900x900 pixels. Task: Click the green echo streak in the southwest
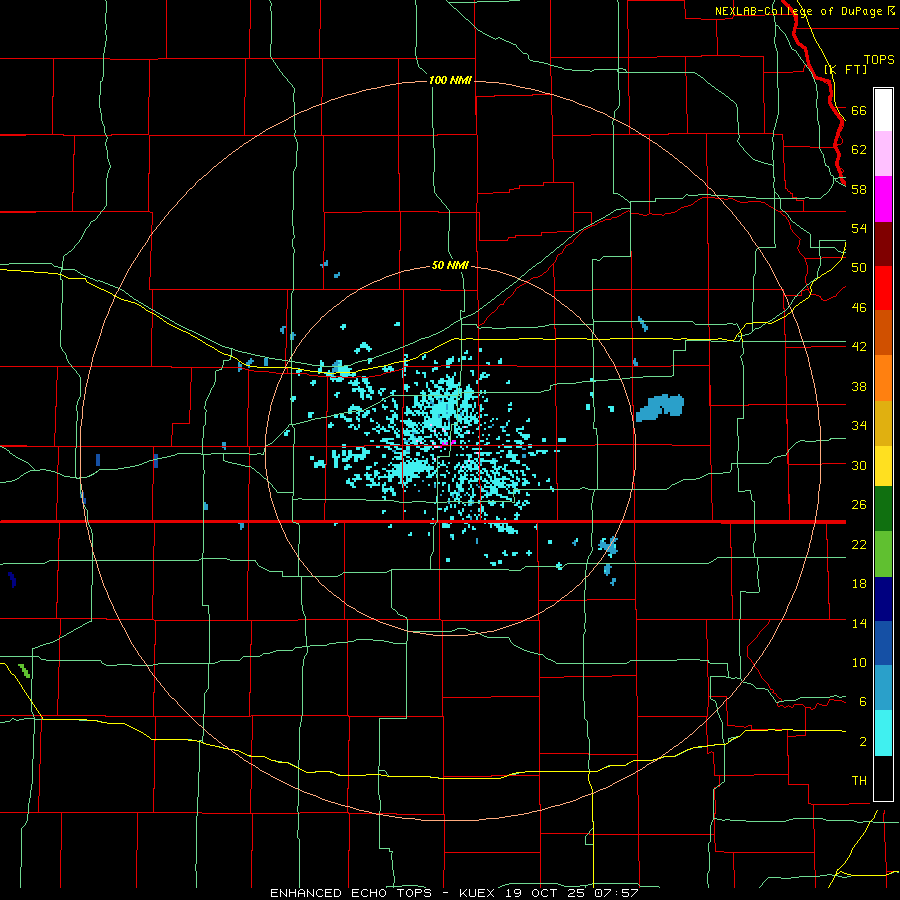coord(24,670)
